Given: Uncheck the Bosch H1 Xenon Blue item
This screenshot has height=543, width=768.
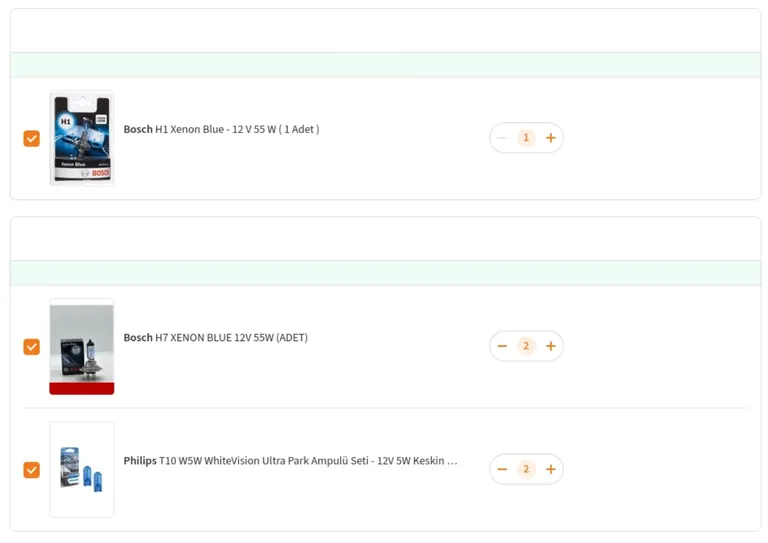Looking at the screenshot, I should point(32,139).
